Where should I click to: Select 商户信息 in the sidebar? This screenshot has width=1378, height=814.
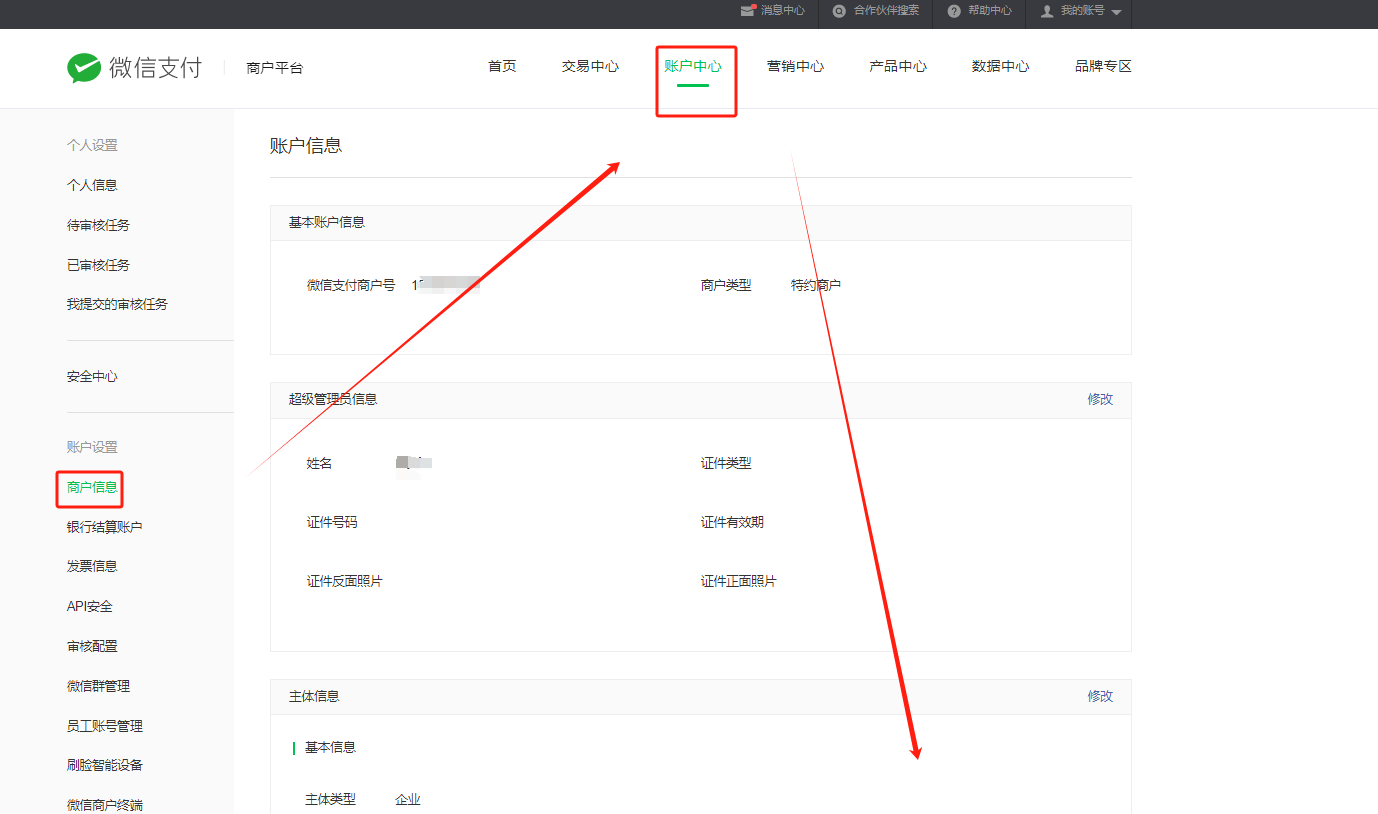92,488
